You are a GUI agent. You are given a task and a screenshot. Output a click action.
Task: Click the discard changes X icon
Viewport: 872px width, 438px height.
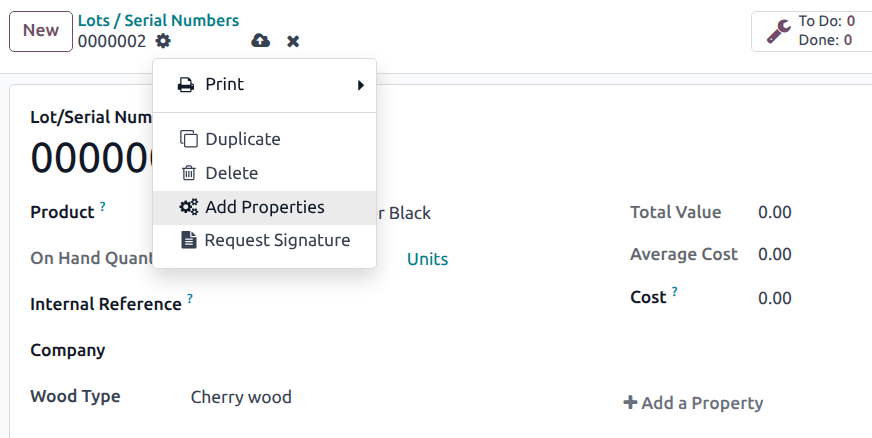(293, 41)
